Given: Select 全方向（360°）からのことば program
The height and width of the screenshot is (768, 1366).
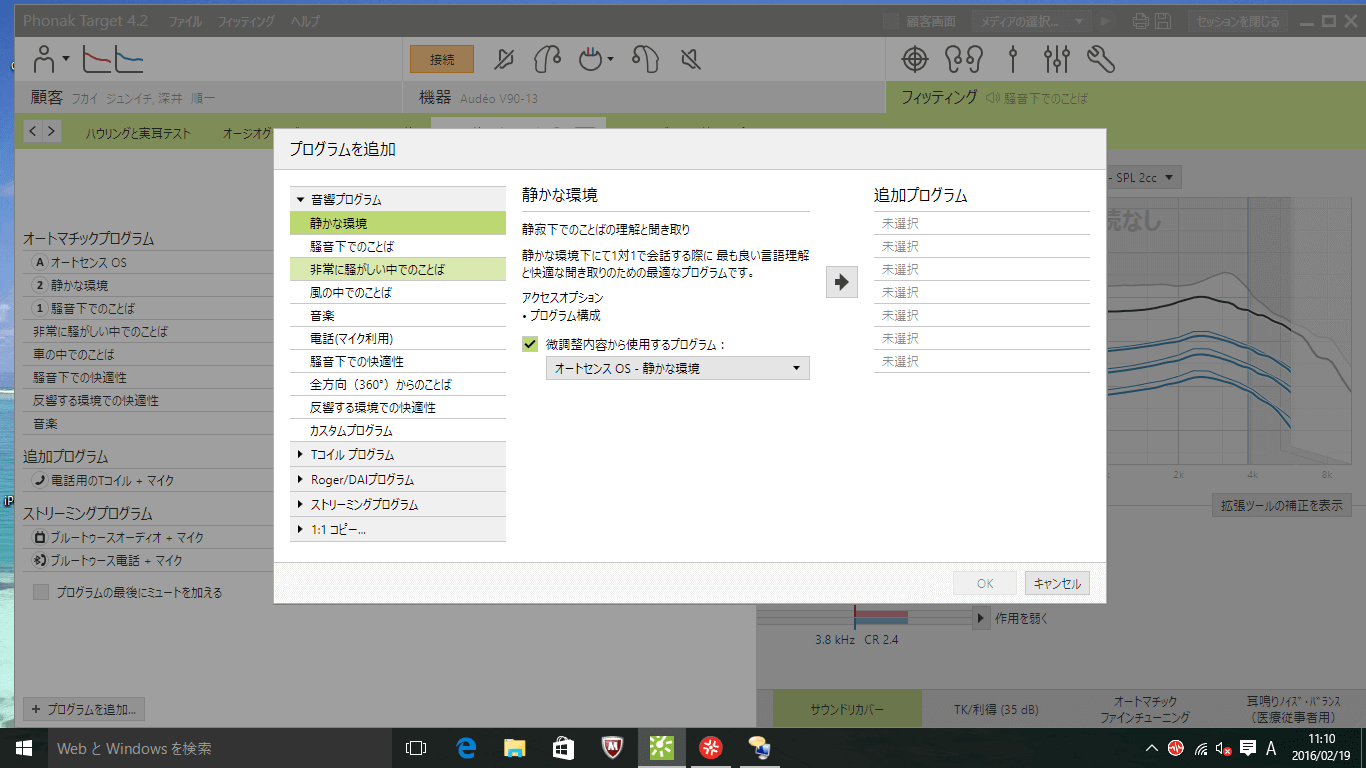Looking at the screenshot, I should pyautogui.click(x=398, y=384).
